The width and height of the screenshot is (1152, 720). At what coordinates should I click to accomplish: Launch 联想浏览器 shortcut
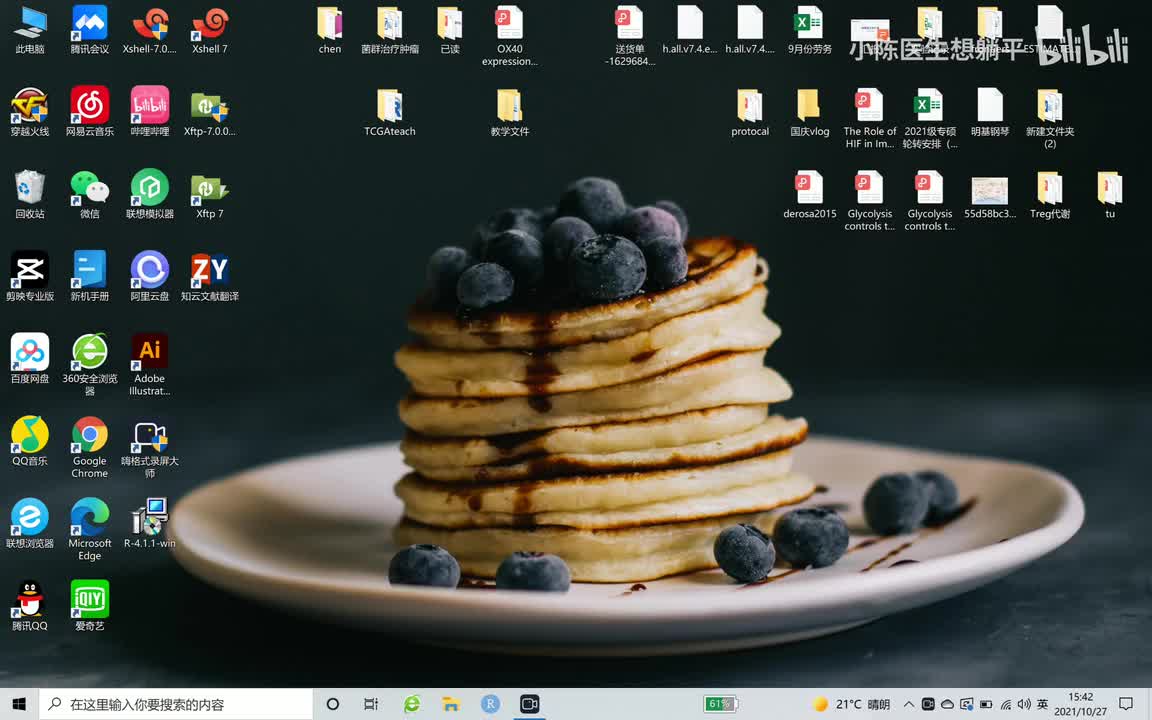tap(30, 524)
